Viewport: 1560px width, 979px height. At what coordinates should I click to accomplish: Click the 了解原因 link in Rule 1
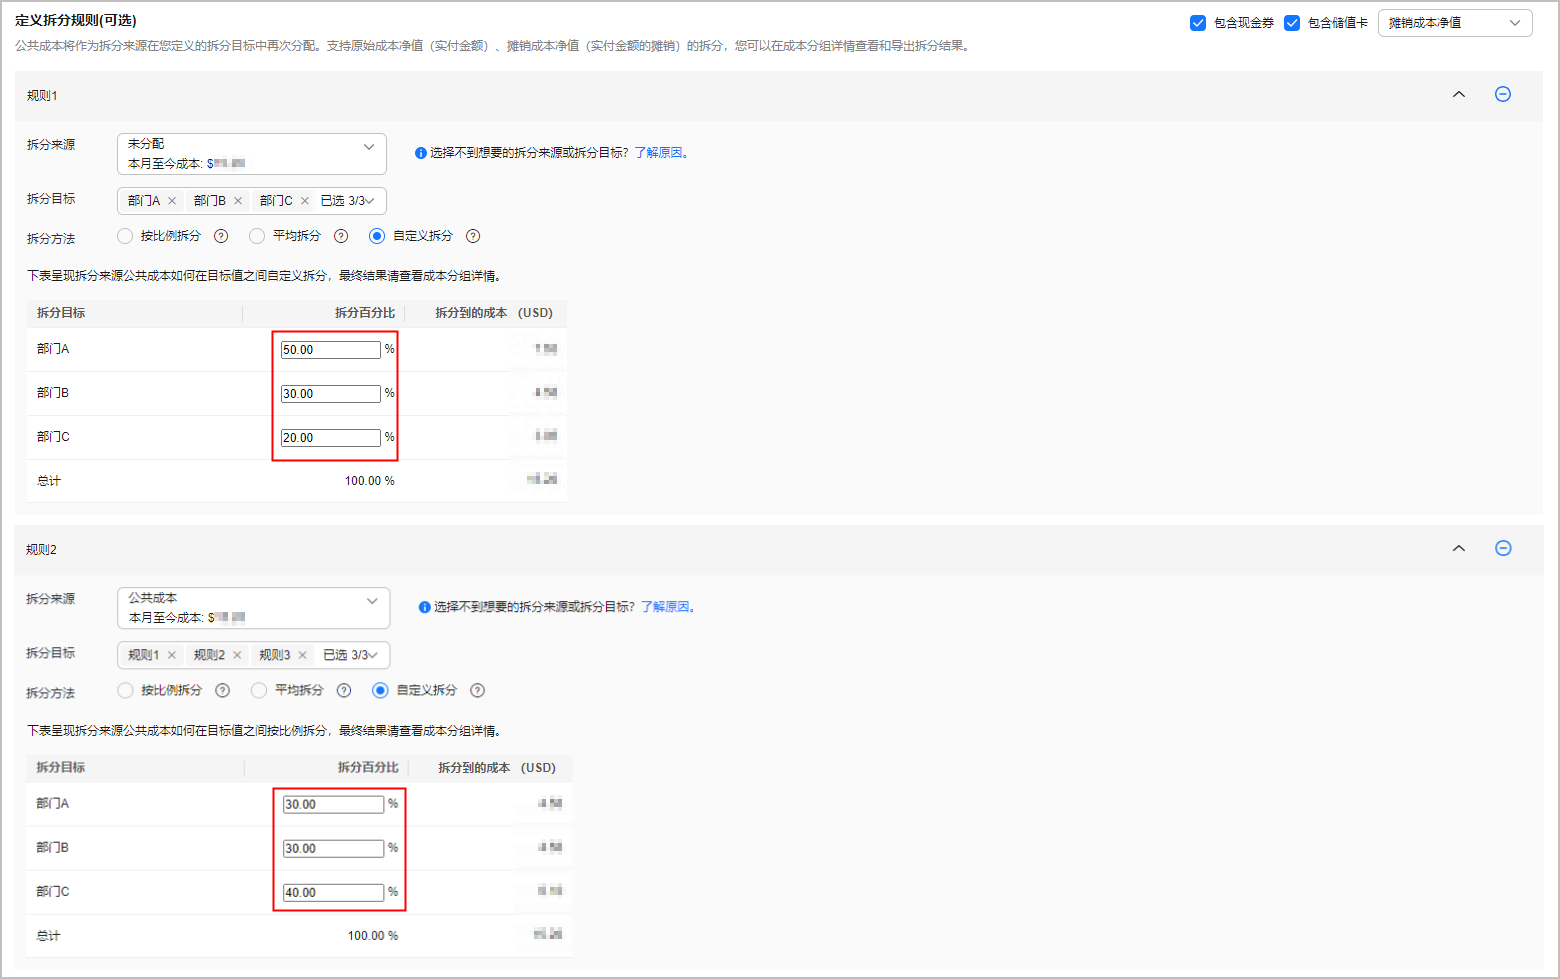[658, 153]
